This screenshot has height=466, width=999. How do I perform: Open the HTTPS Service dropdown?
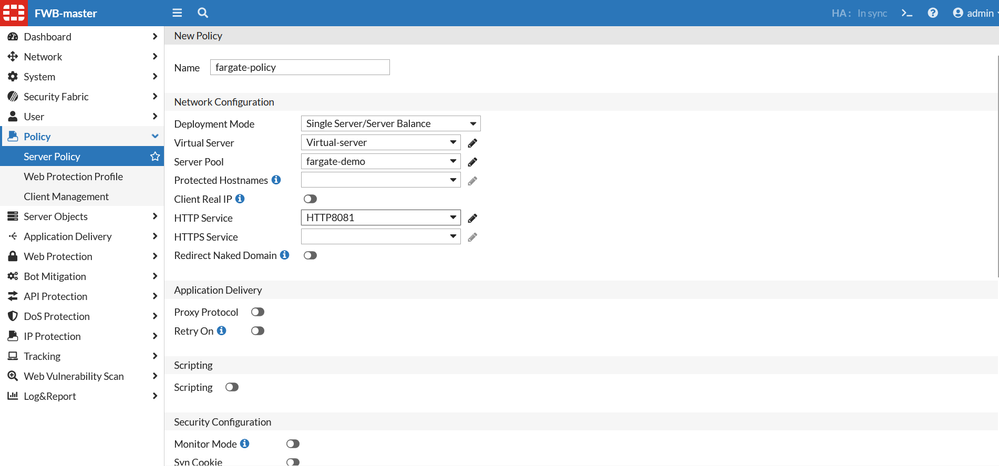tap(380, 237)
